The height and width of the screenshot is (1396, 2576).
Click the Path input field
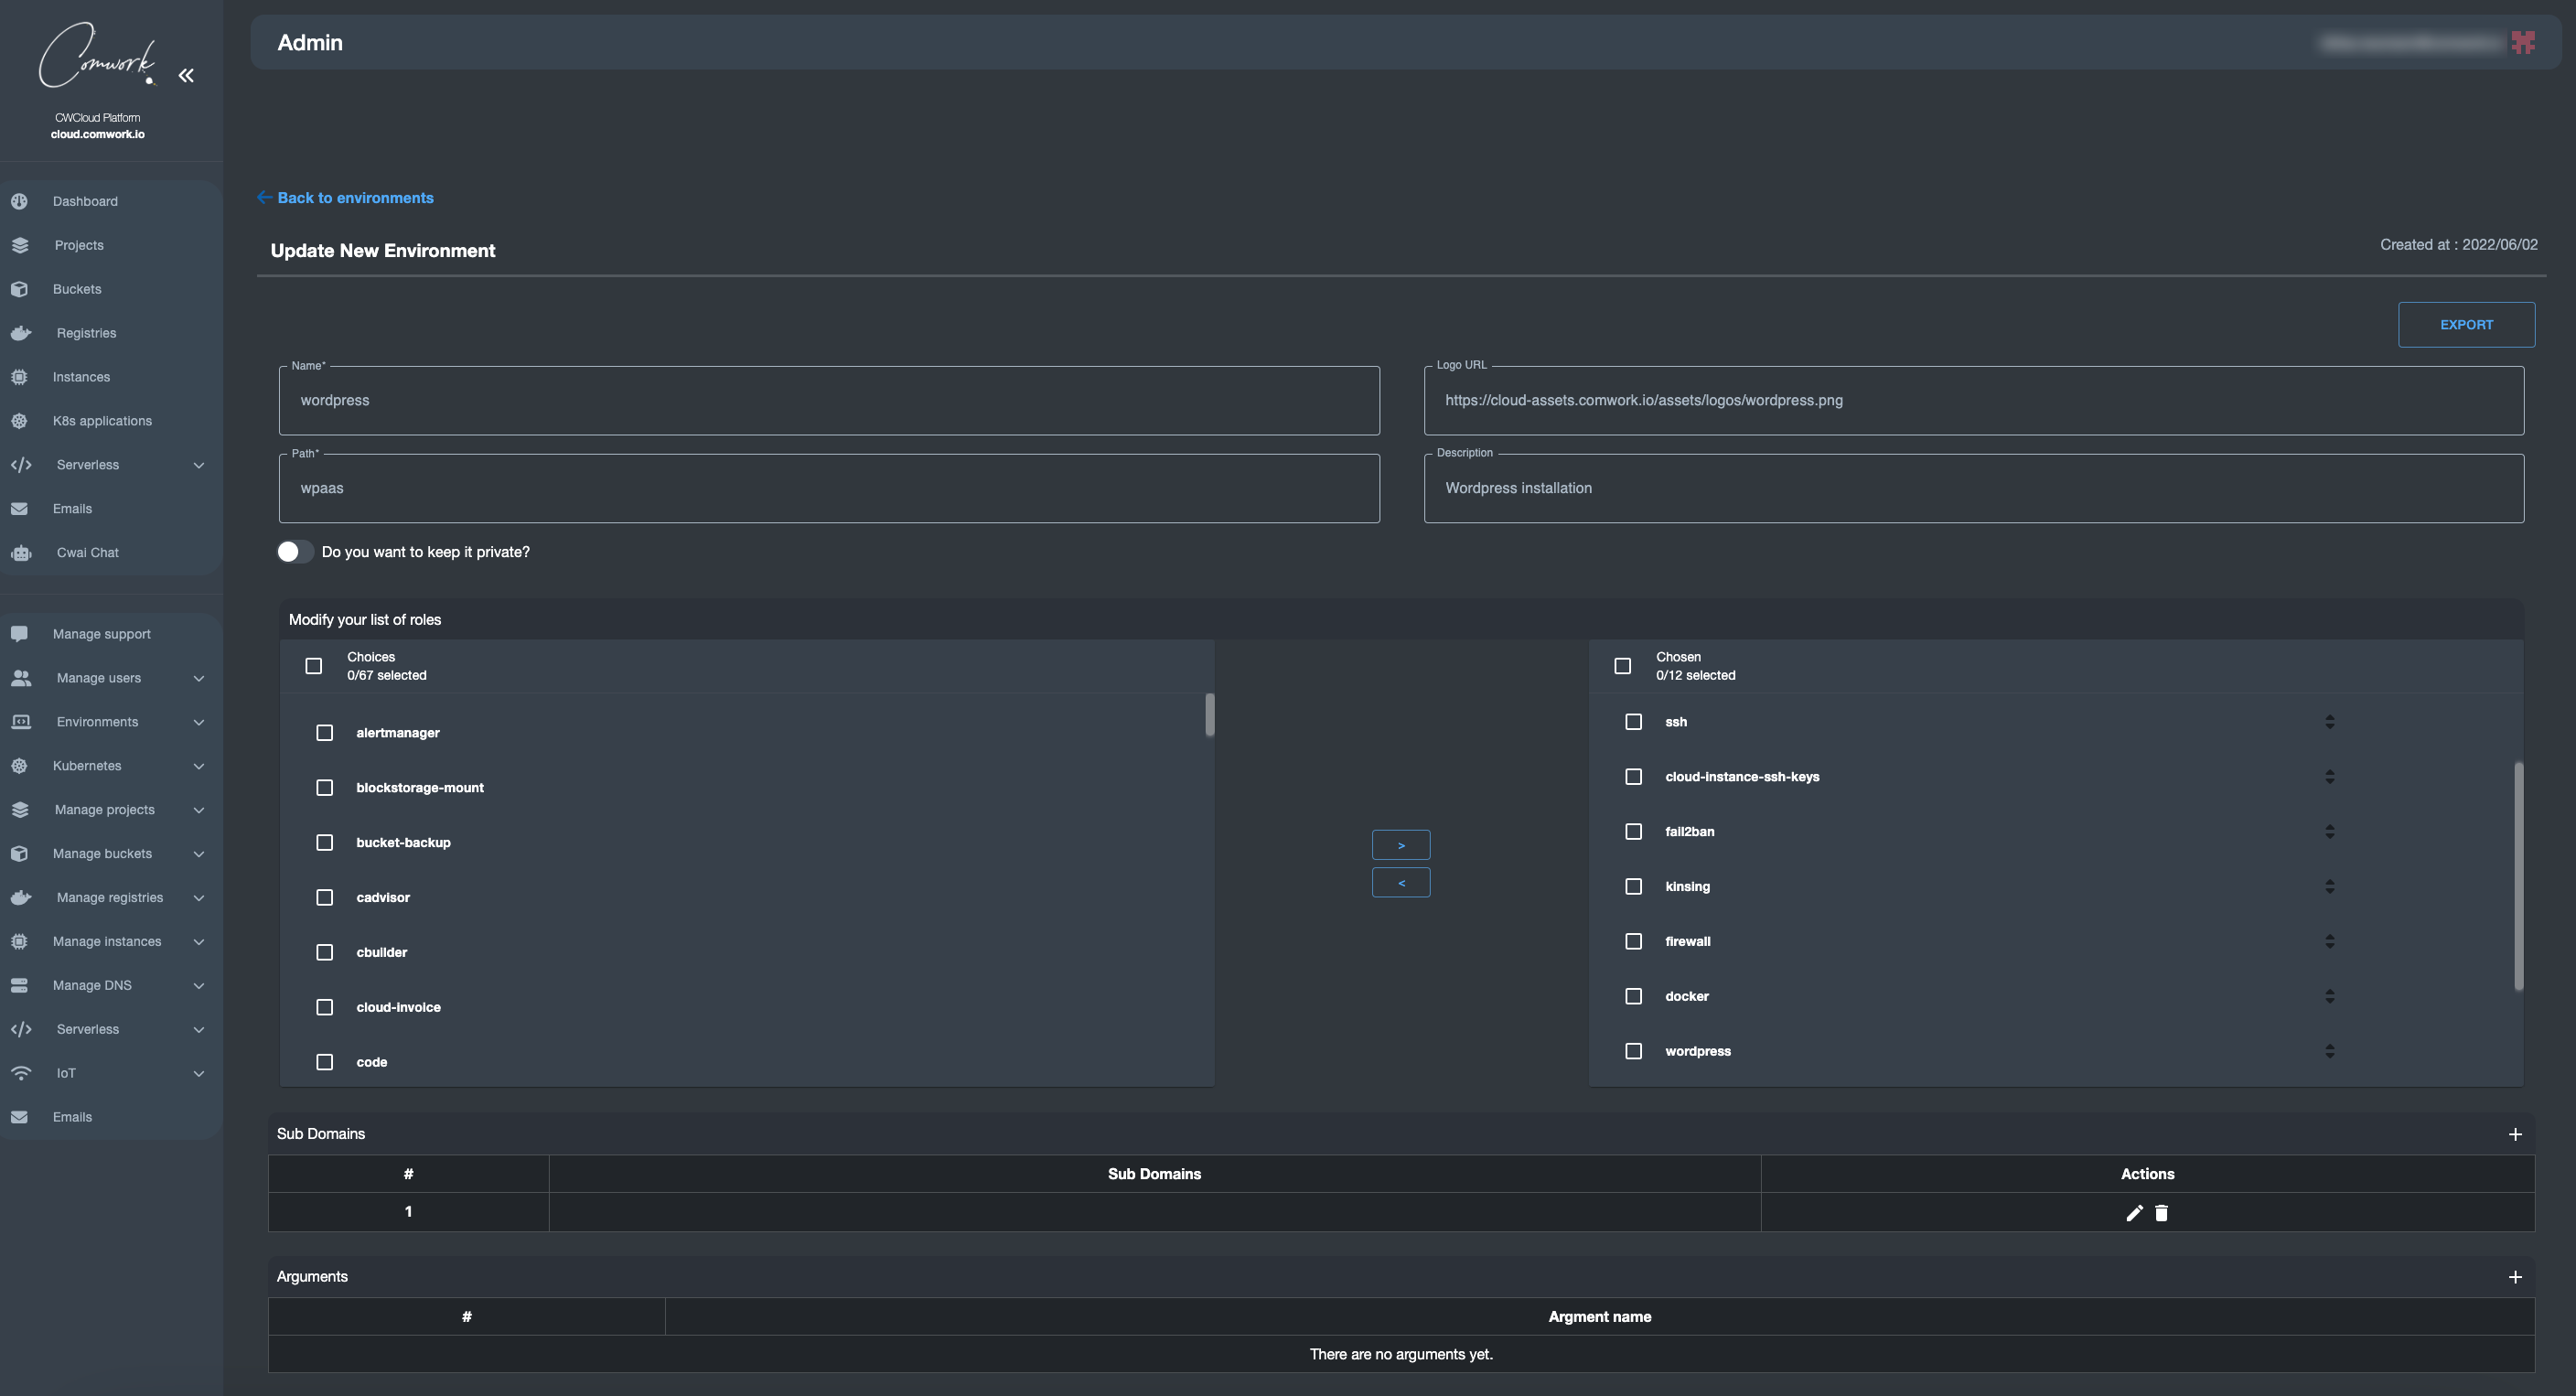pos(829,488)
